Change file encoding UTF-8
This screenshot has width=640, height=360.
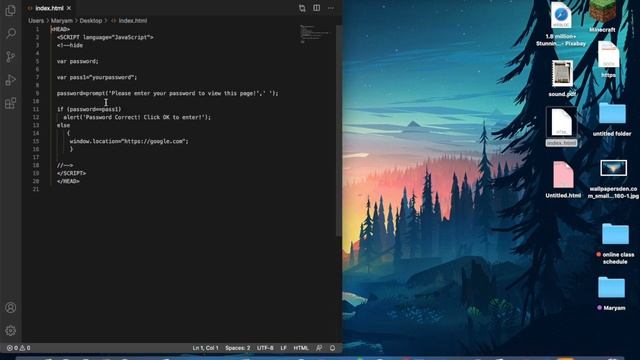265,348
